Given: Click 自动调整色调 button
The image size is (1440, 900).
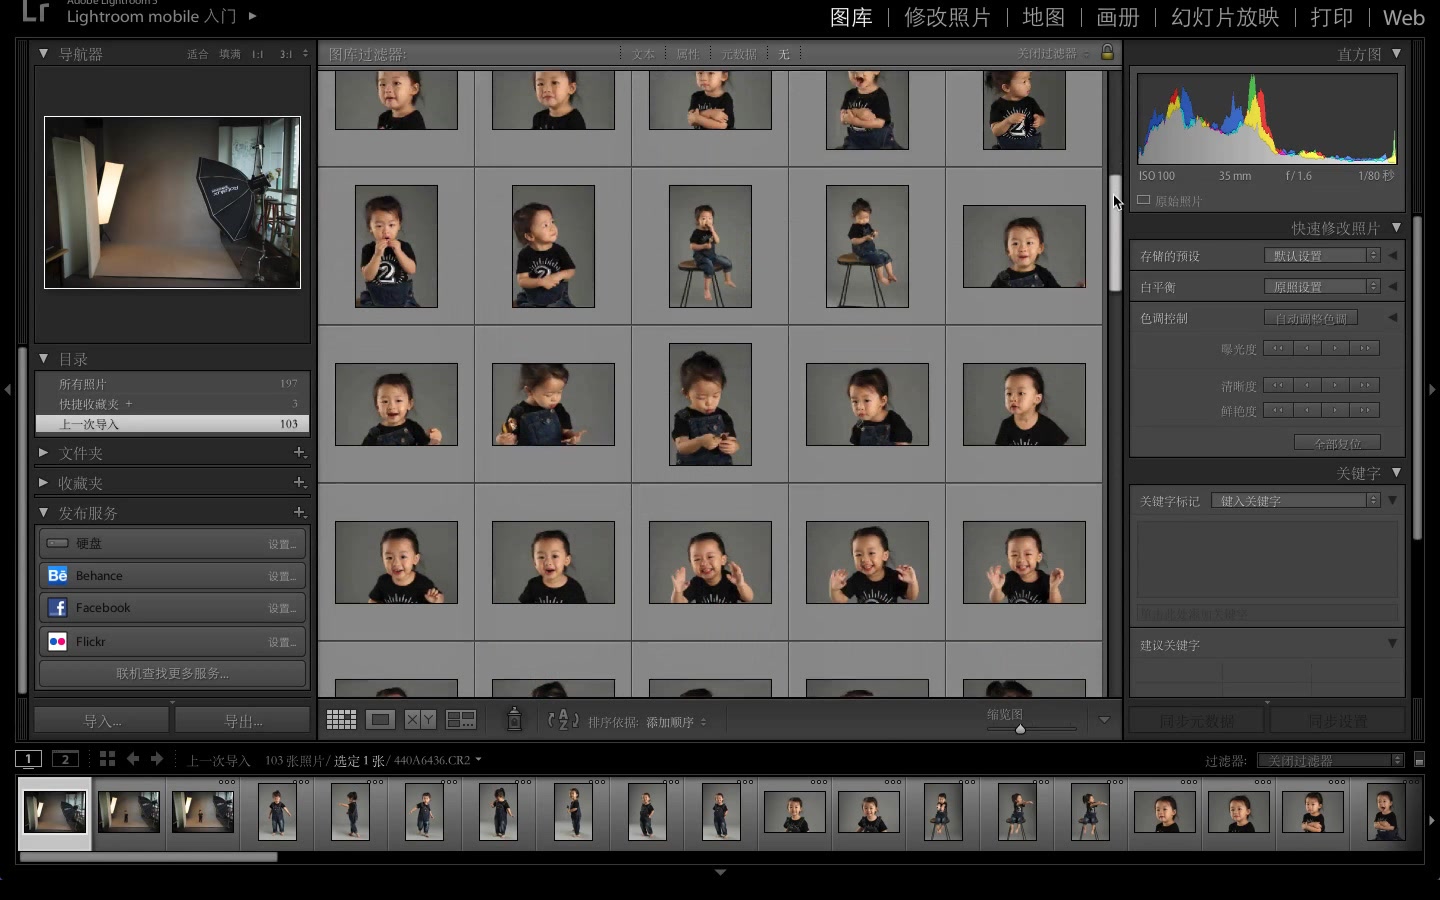Looking at the screenshot, I should (x=1311, y=318).
